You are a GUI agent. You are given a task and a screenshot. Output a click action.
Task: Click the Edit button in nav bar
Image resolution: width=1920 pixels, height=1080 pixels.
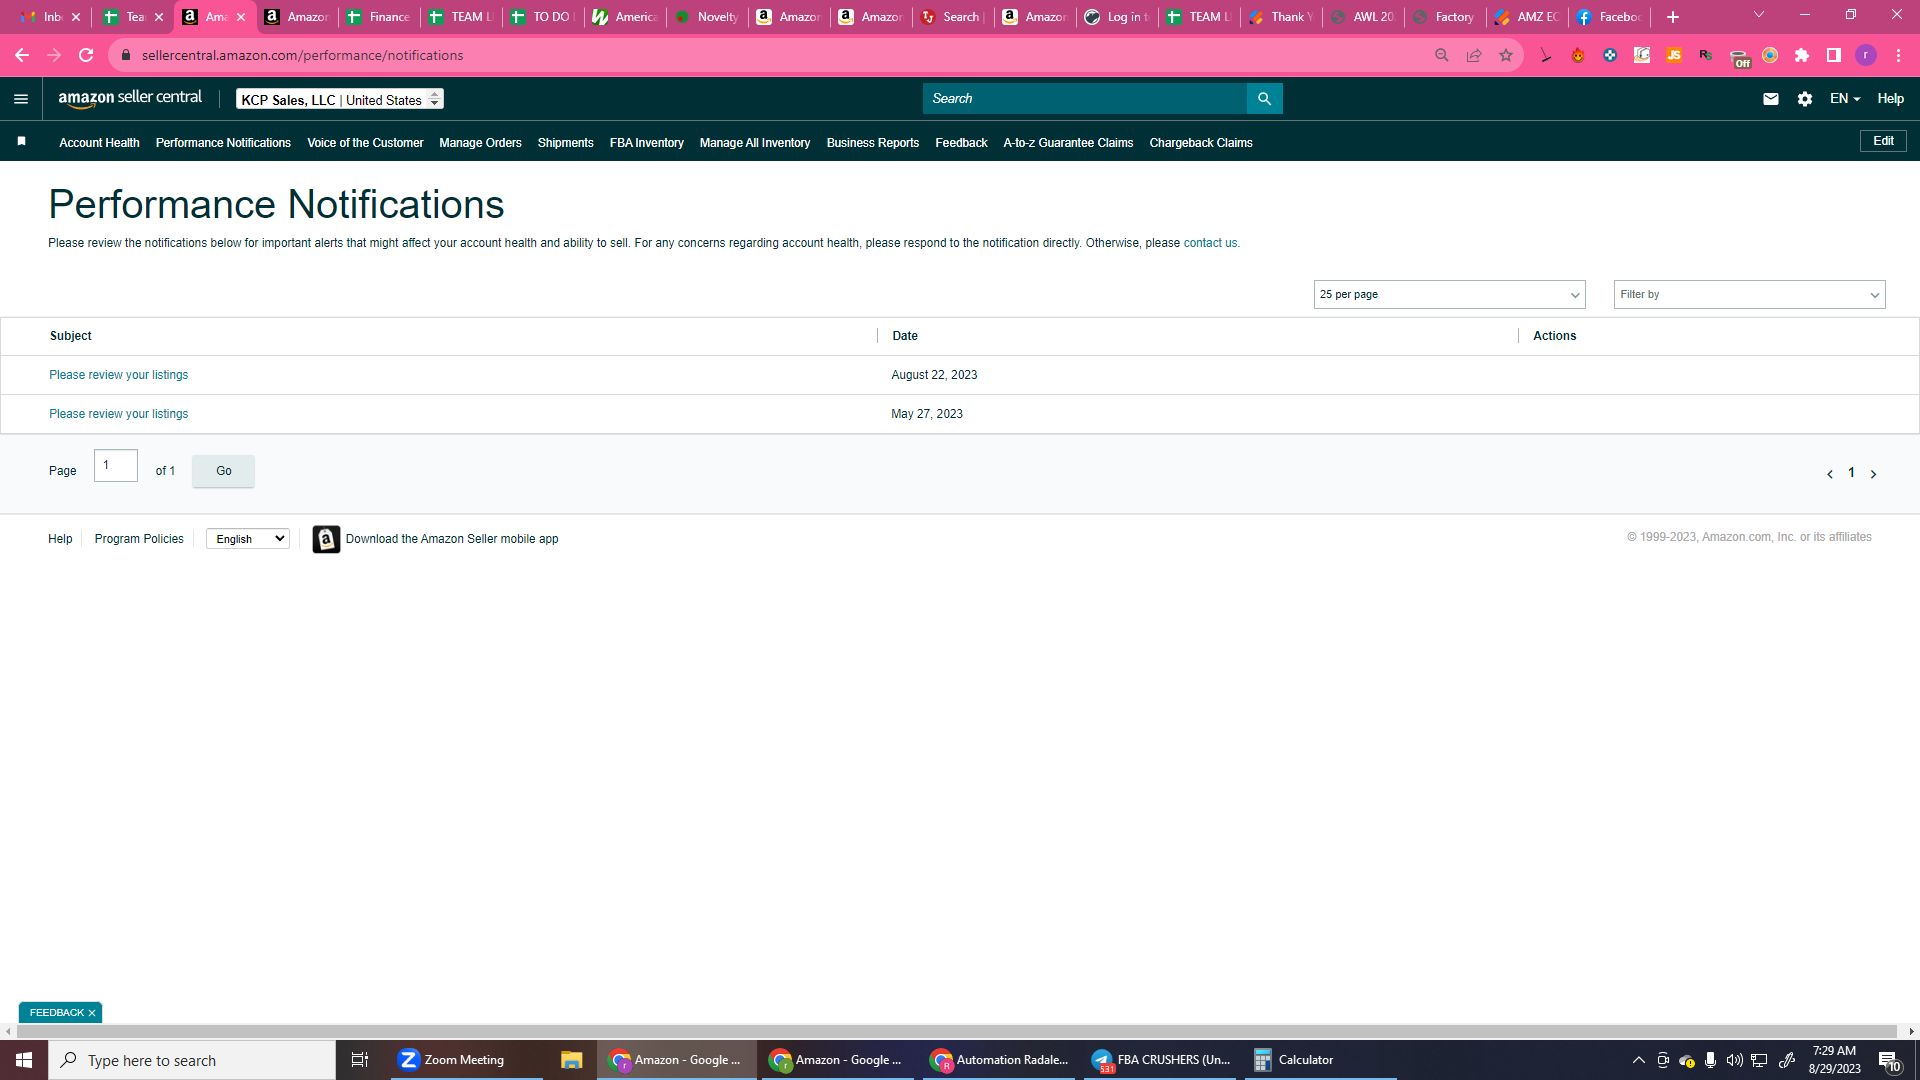1883,141
